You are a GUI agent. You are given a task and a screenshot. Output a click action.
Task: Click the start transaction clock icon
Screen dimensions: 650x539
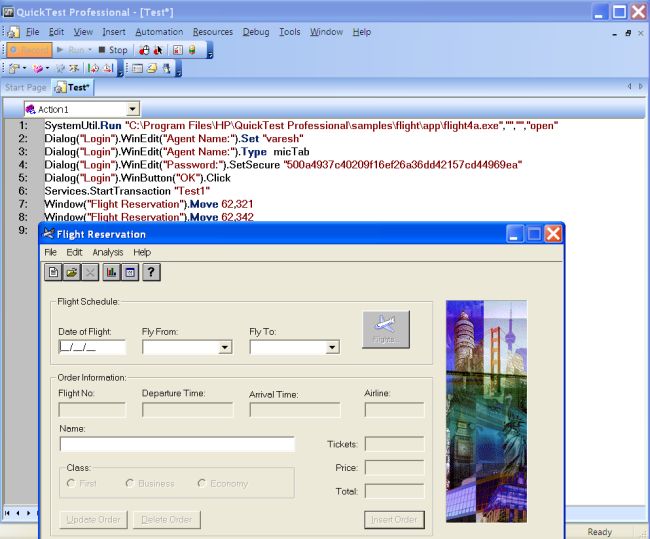(x=93, y=68)
